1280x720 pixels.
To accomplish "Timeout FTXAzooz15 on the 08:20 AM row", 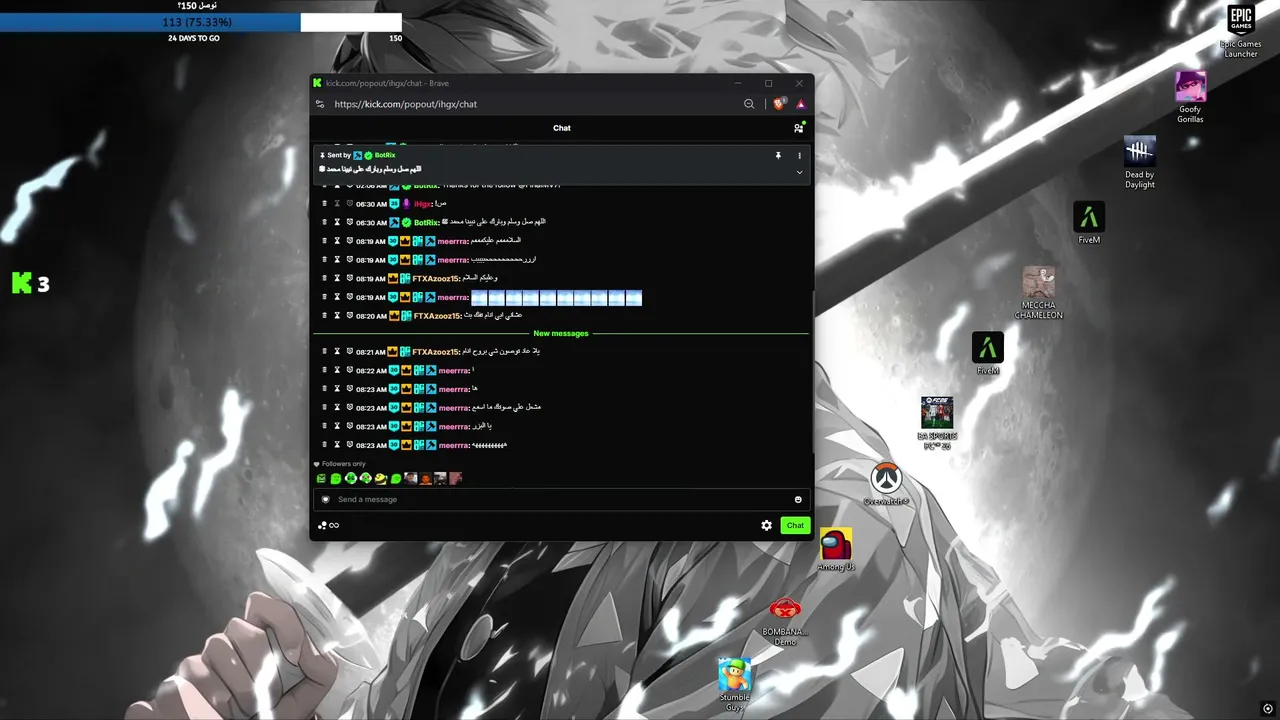I will tap(337, 315).
